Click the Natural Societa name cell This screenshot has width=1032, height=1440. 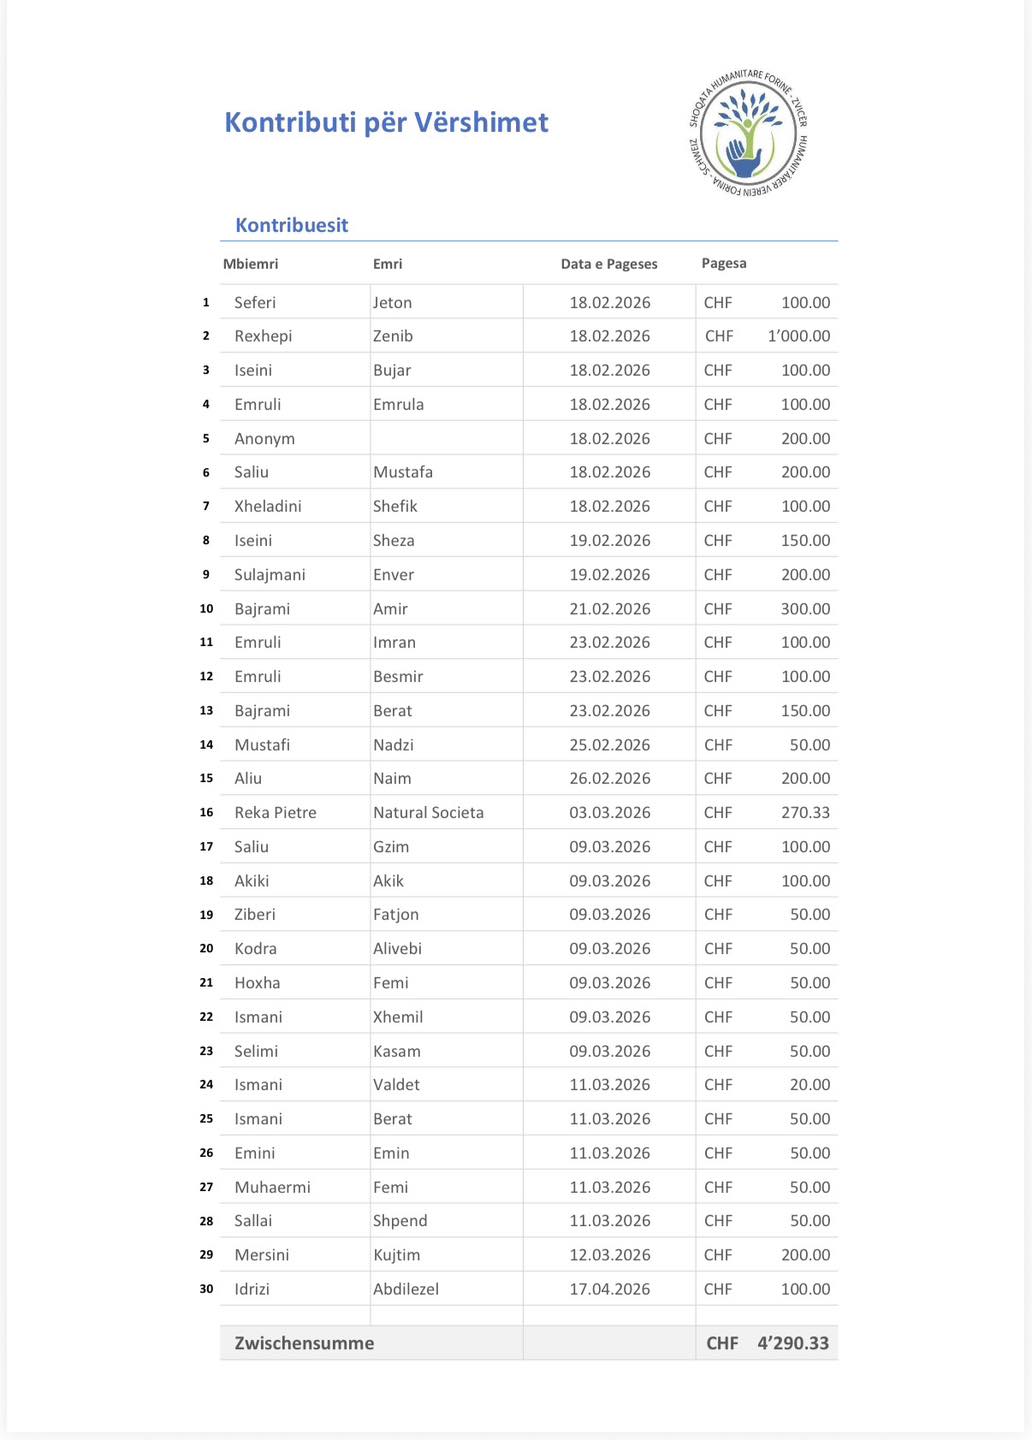click(428, 812)
